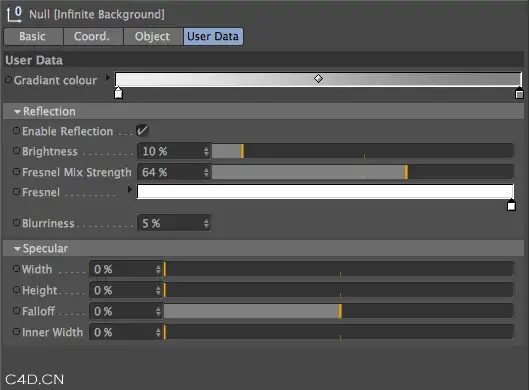Toggle the Specular Height keyframe dot

16,289
